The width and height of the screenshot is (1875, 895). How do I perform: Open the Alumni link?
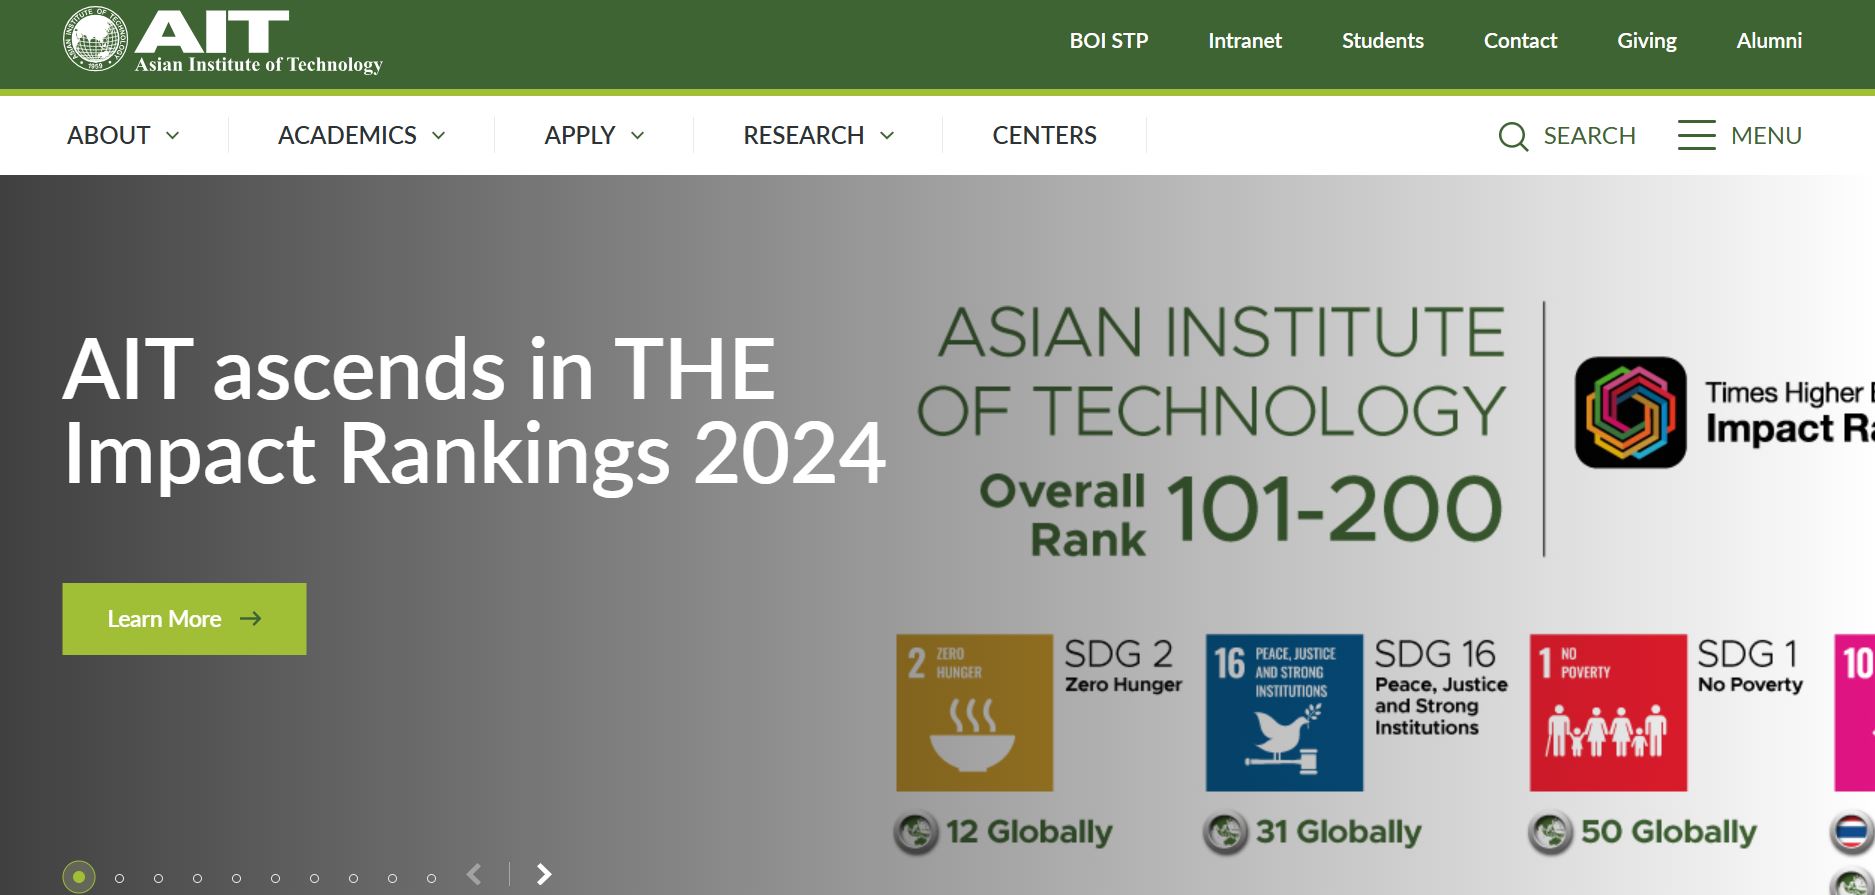pos(1769,41)
